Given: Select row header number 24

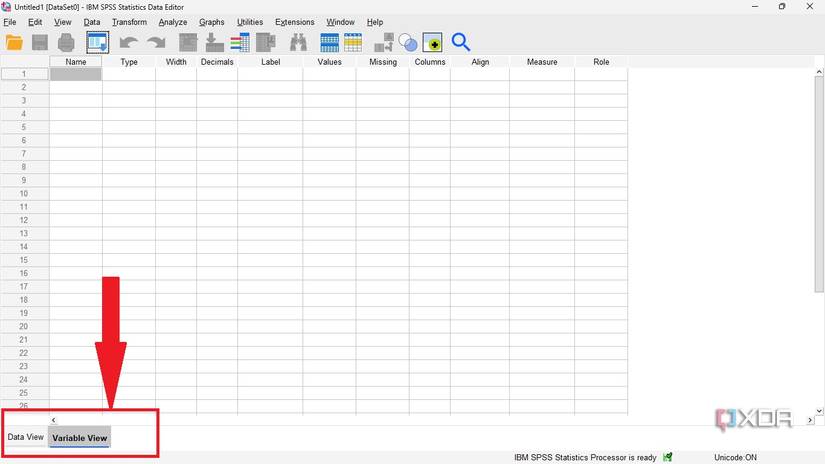Looking at the screenshot, I should tap(25, 380).
